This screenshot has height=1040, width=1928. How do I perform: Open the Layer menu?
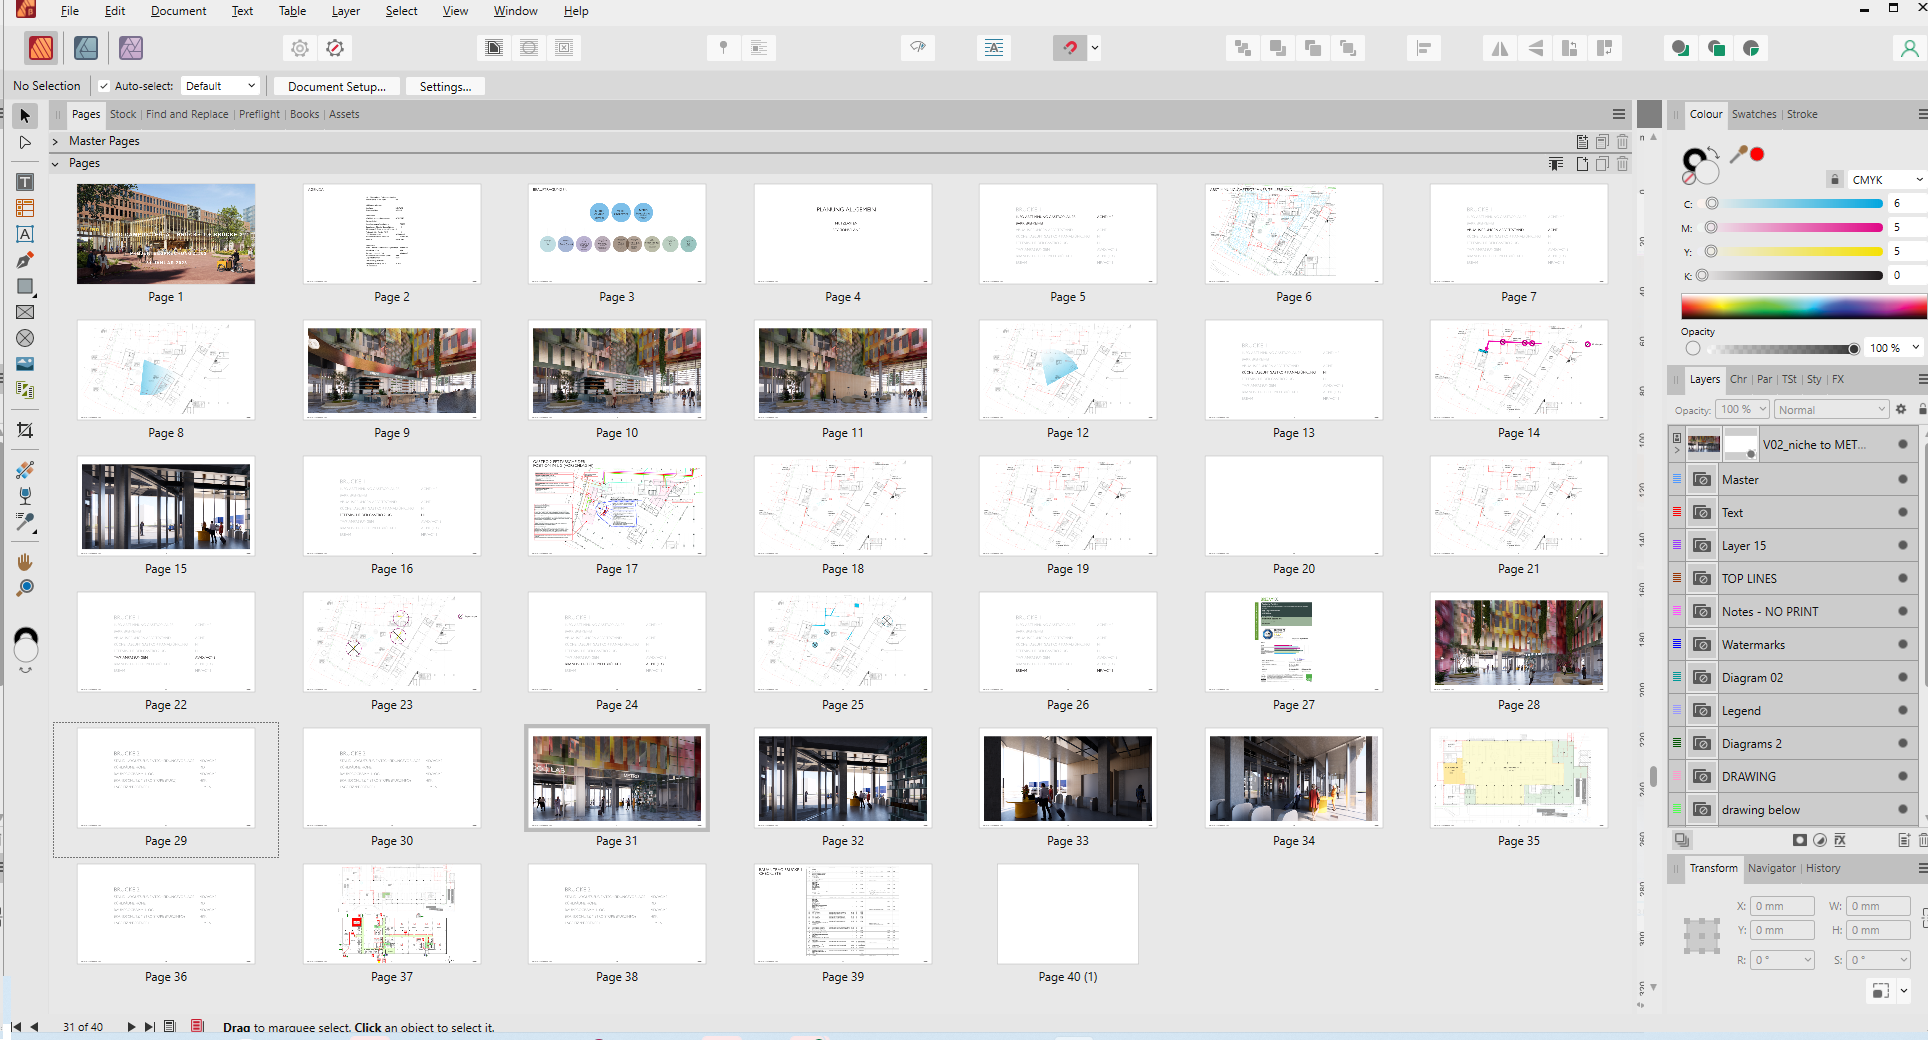[345, 11]
